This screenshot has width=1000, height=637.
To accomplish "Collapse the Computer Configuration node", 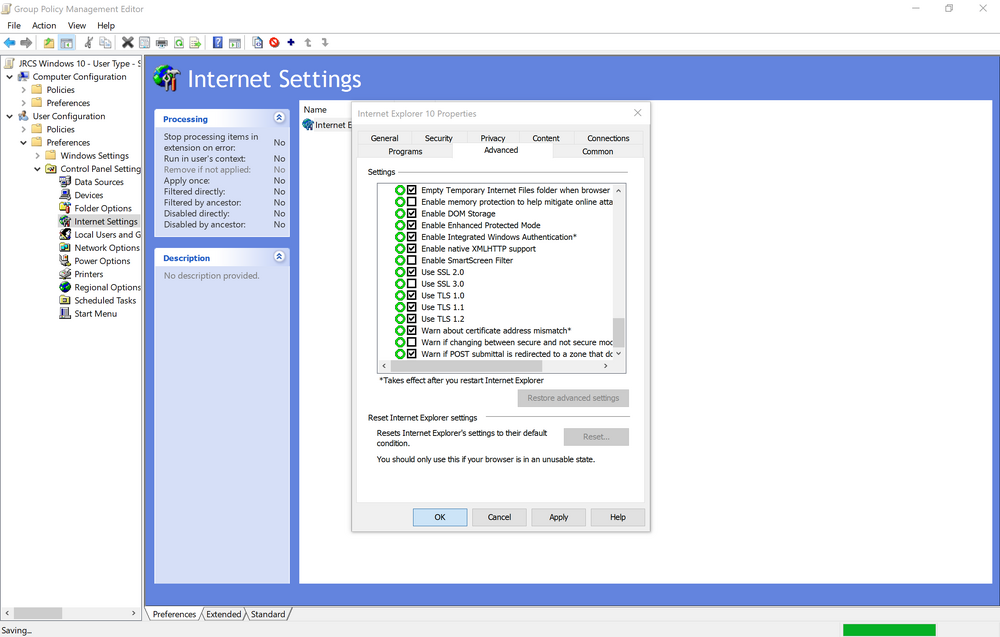I will pos(10,77).
